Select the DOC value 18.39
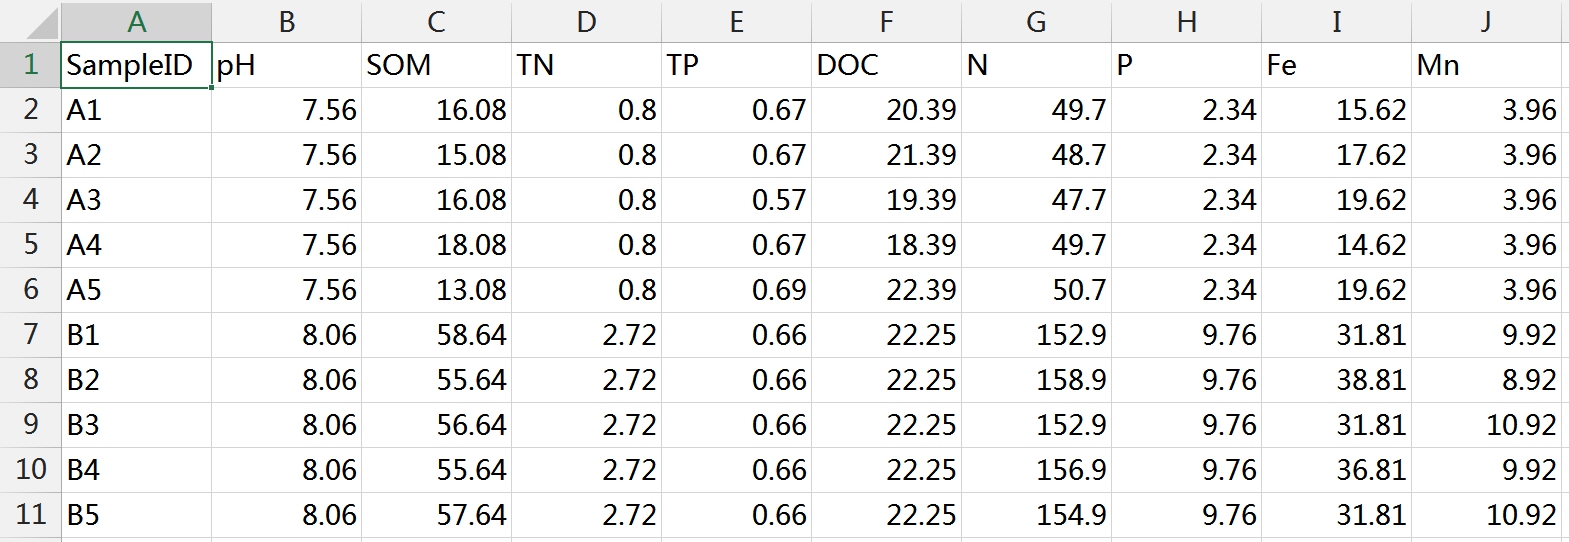This screenshot has height=542, width=1569. (x=886, y=245)
